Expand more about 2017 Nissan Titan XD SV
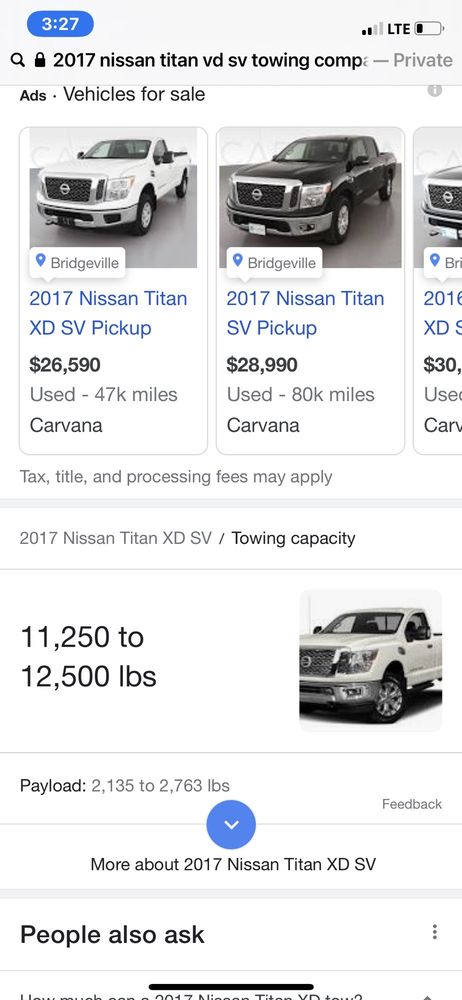Screen dimensions: 462x1000 [x=231, y=825]
